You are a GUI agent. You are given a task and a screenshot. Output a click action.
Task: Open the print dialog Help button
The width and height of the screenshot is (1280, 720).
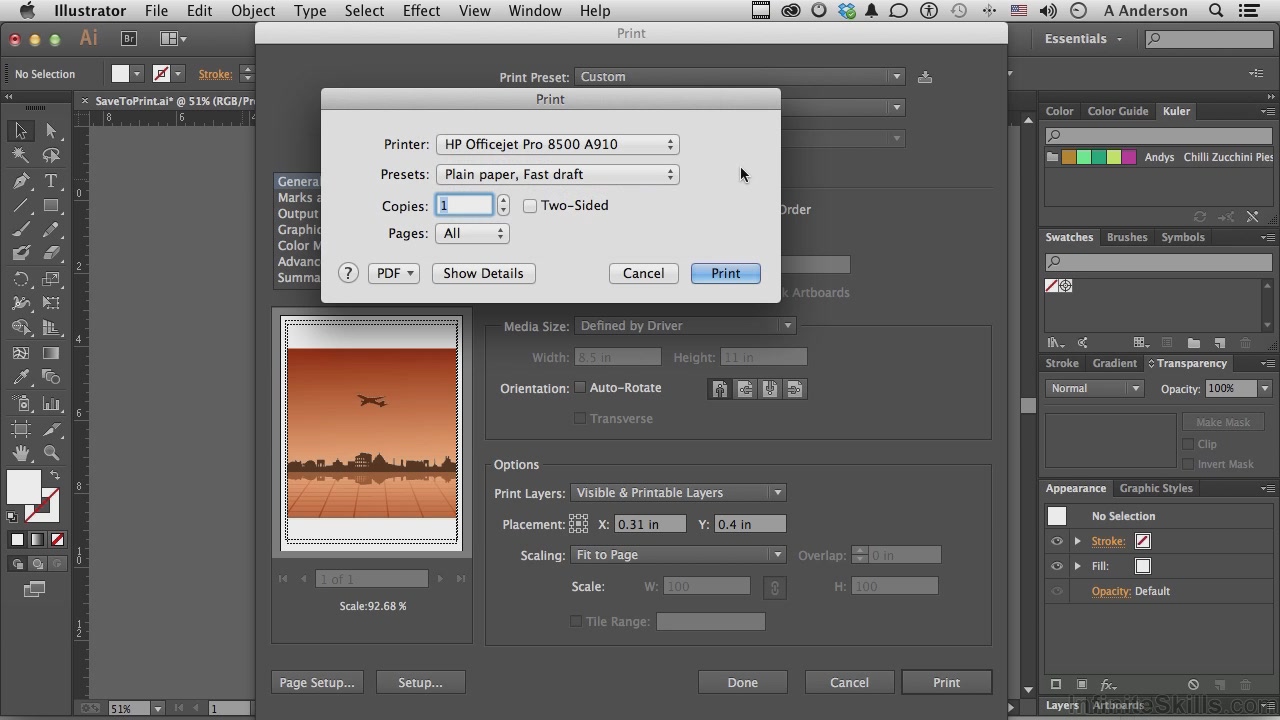[x=348, y=273]
